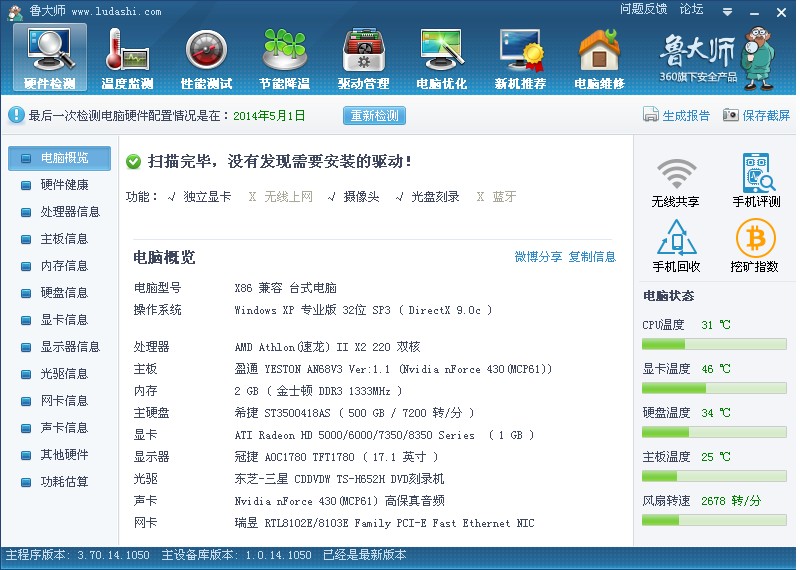Click 生成报告 to generate report

point(677,116)
